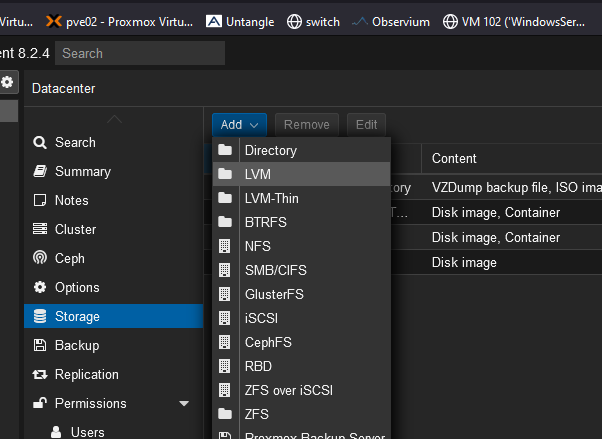Select NFS storage type in menu
The width and height of the screenshot is (602, 439).
click(x=257, y=246)
